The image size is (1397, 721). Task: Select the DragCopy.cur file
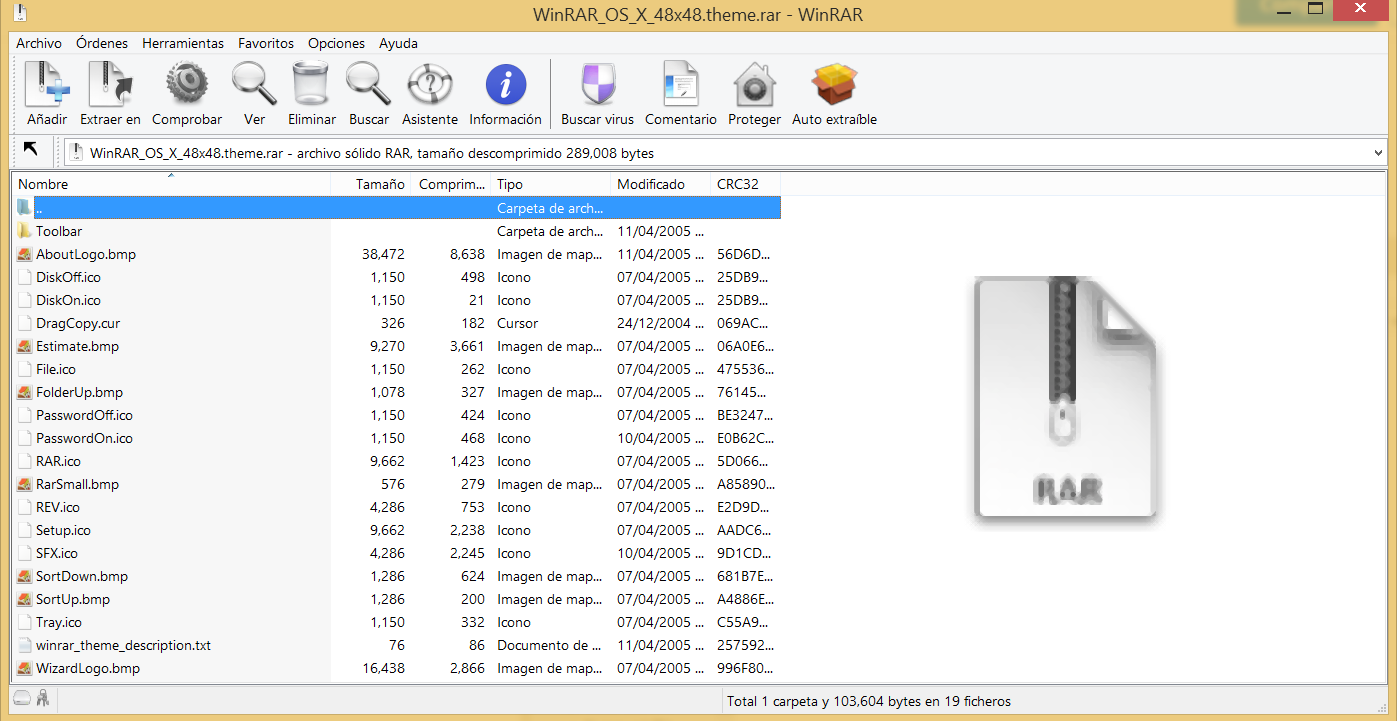(78, 323)
